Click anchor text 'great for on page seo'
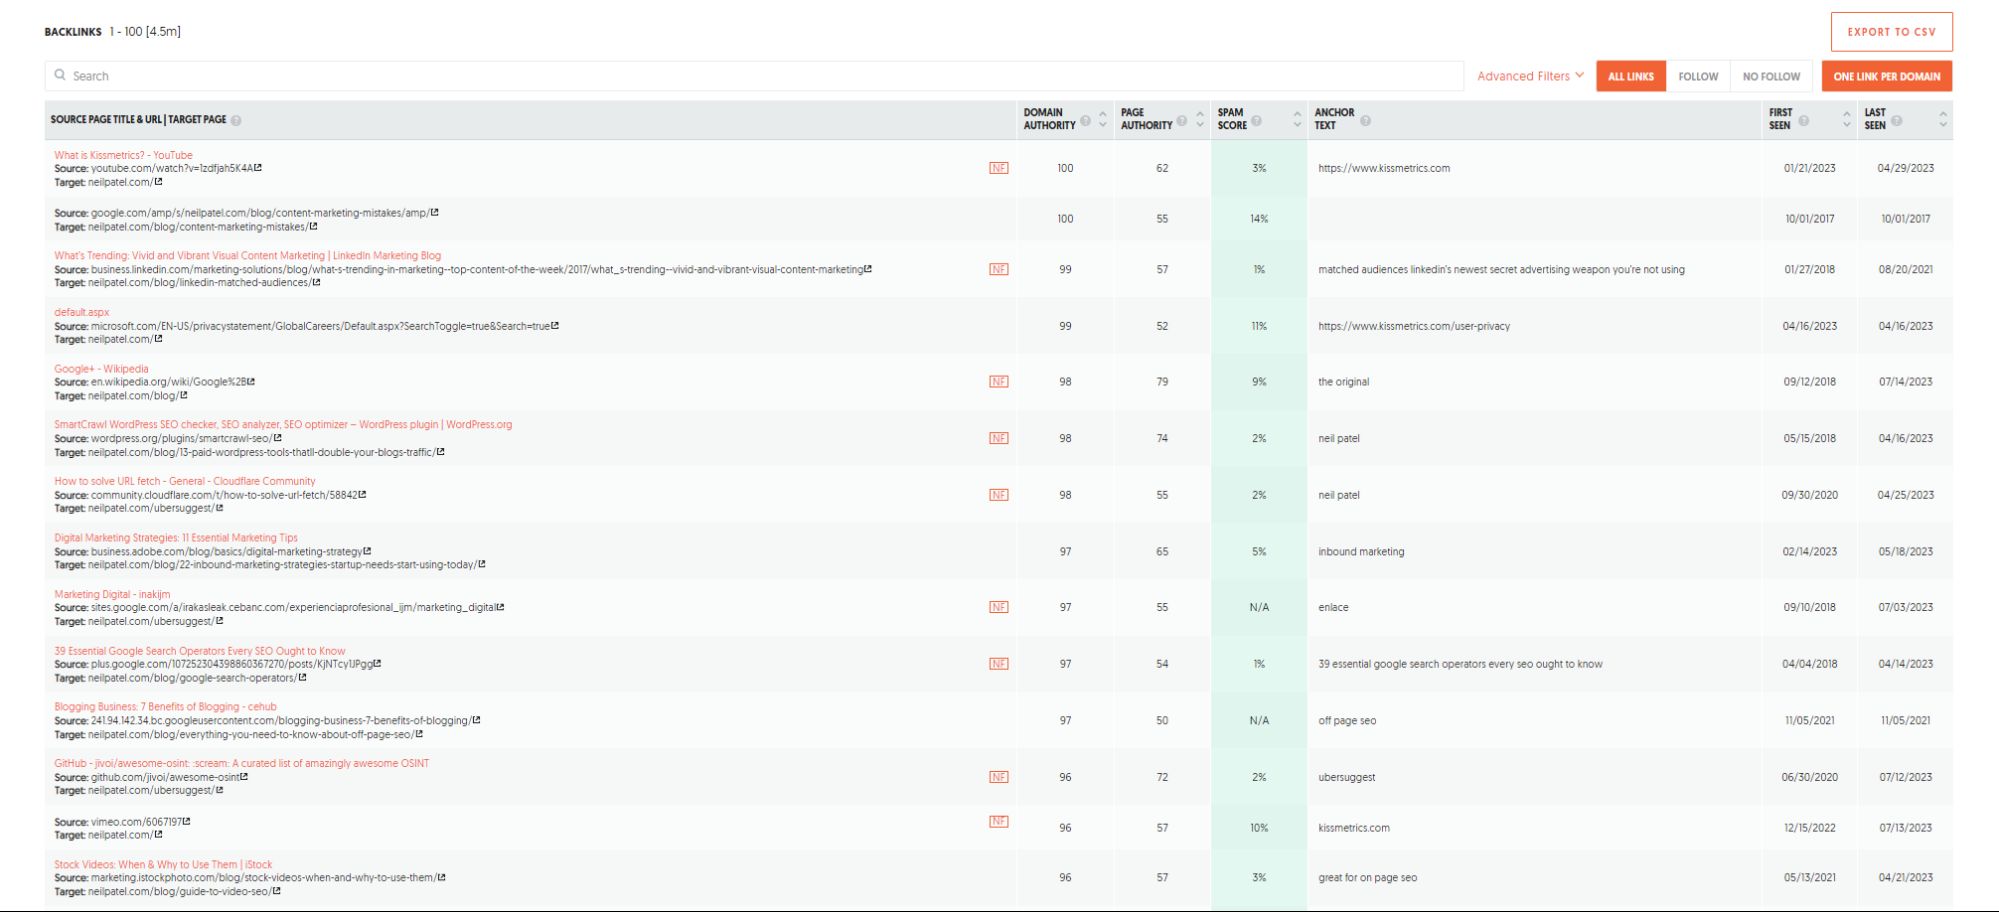The height and width of the screenshot is (912, 1999). pyautogui.click(x=1367, y=878)
